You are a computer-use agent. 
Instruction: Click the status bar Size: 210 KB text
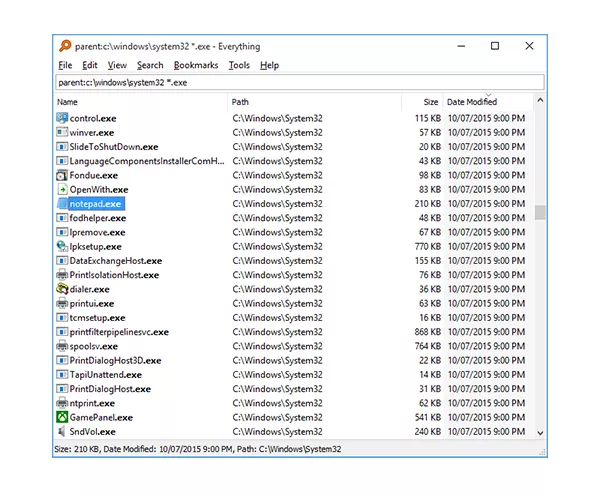(x=77, y=449)
